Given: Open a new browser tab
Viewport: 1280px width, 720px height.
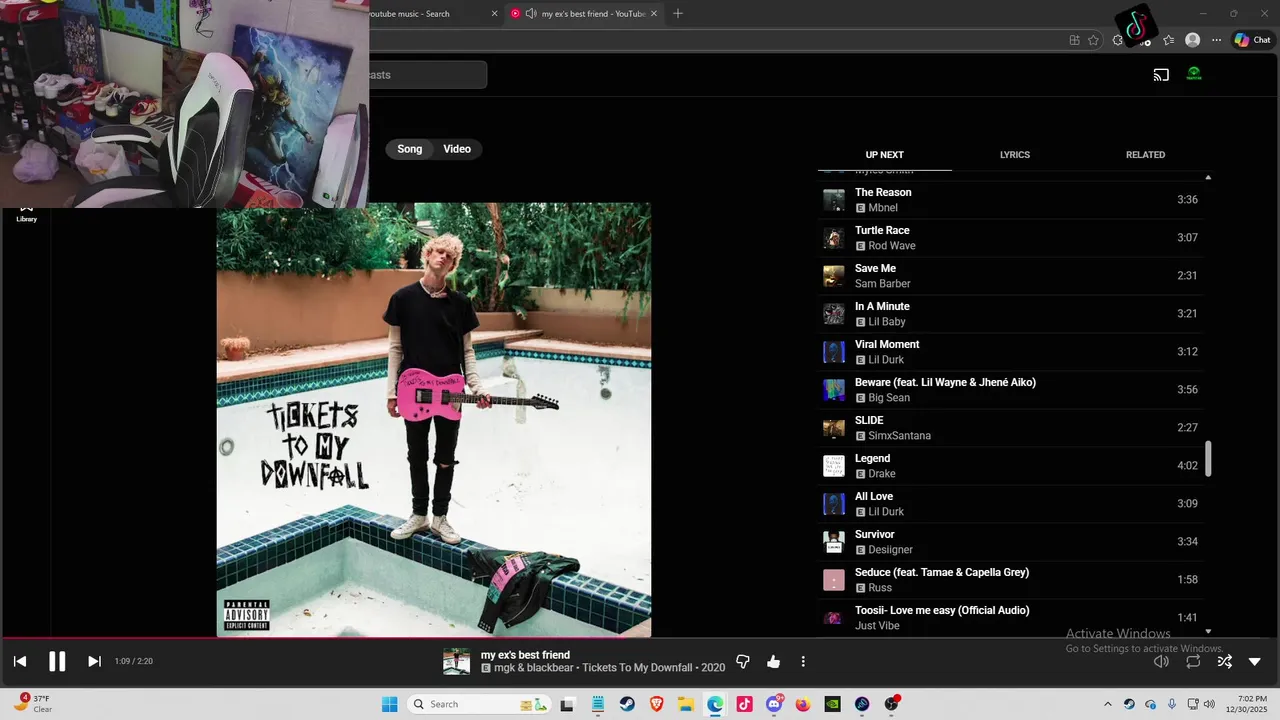Looking at the screenshot, I should point(678,13).
